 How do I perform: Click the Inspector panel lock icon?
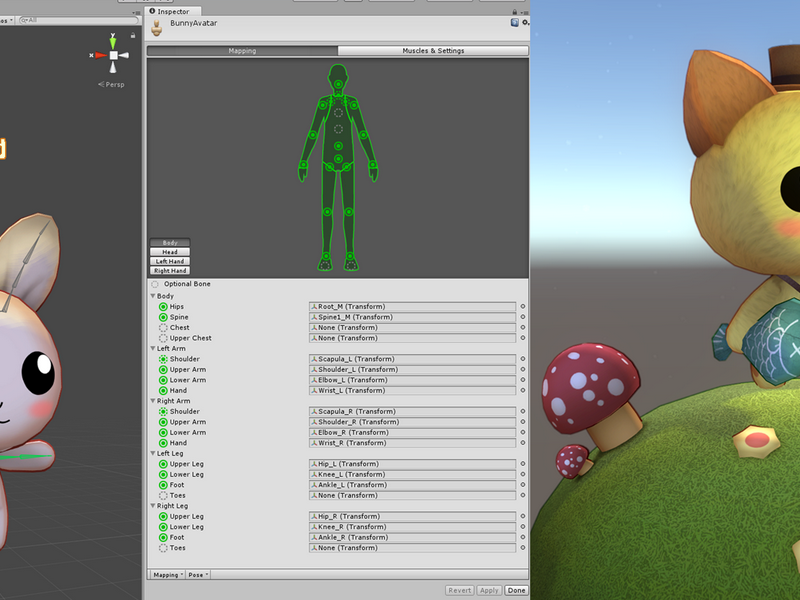point(514,12)
